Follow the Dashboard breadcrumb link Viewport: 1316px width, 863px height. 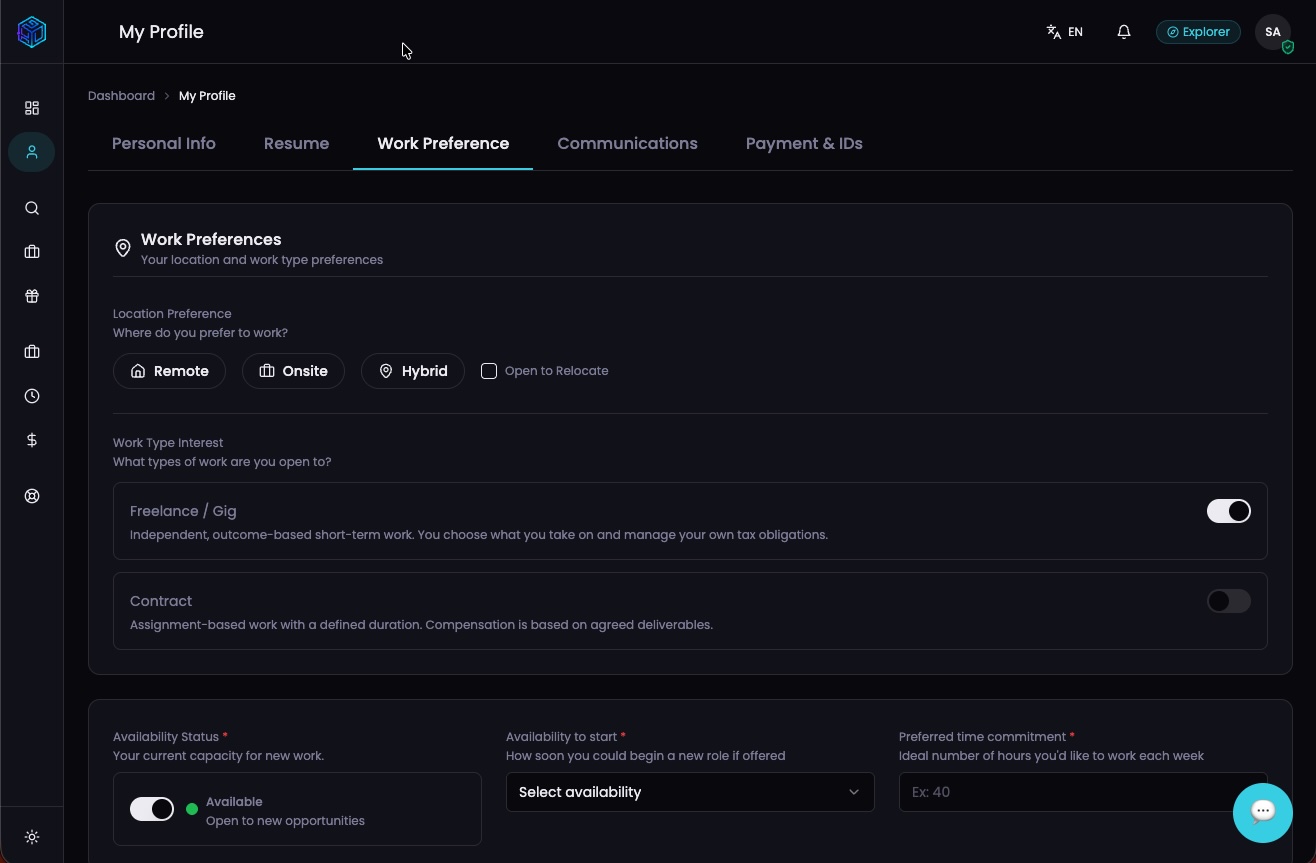pos(121,96)
